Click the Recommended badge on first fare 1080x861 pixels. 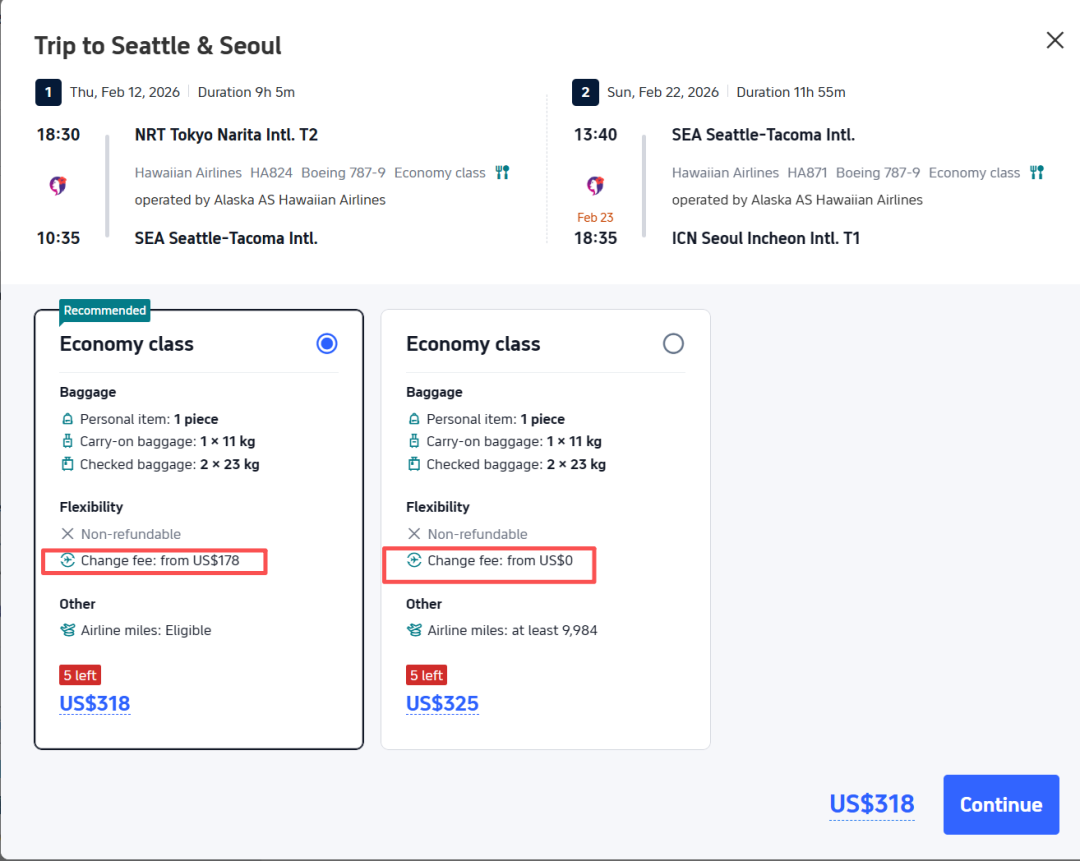(x=105, y=311)
